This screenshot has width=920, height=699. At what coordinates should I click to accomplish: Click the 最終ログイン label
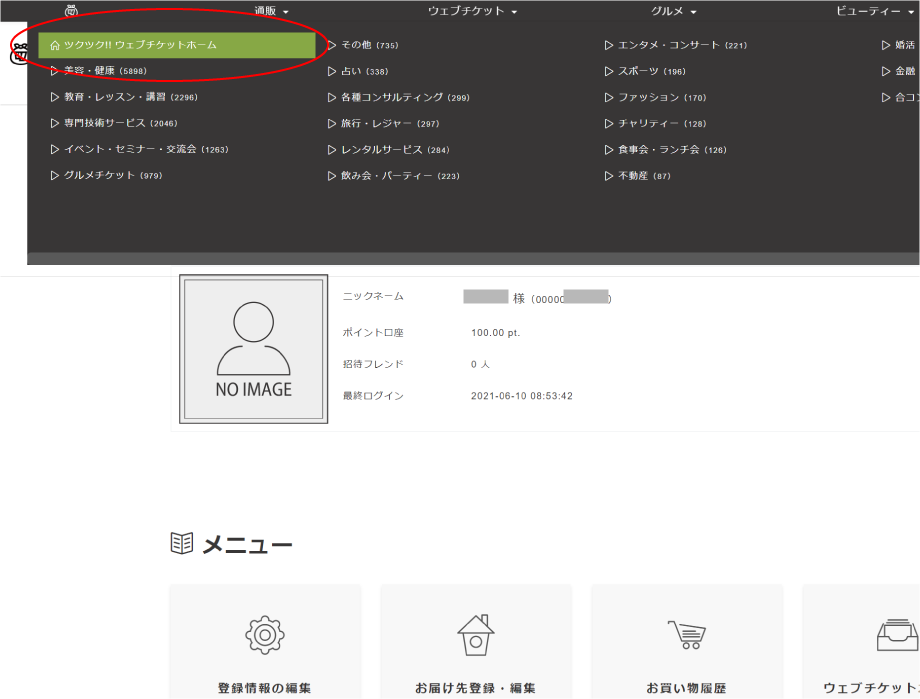[373, 396]
